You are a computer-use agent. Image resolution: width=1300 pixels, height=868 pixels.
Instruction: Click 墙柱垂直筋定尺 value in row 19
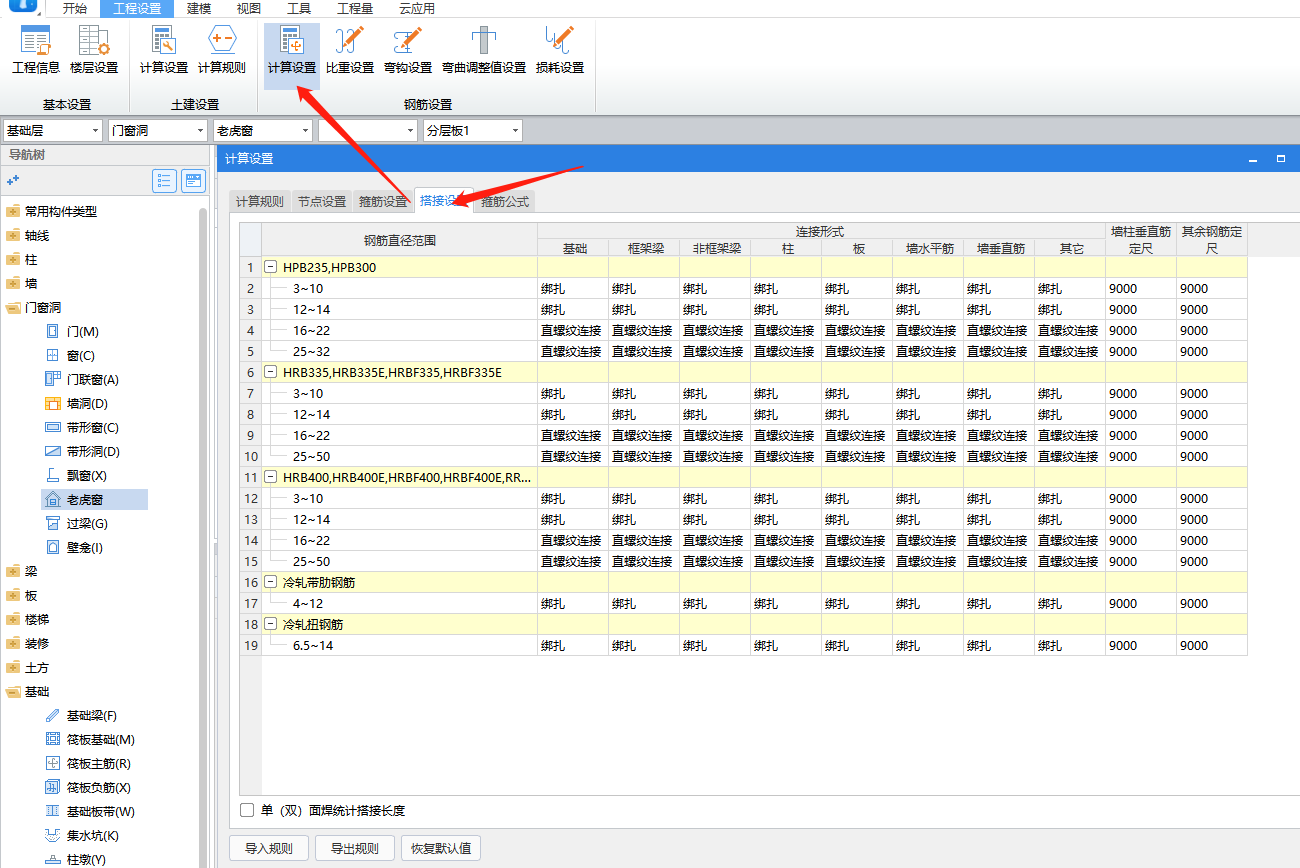tap(1140, 646)
